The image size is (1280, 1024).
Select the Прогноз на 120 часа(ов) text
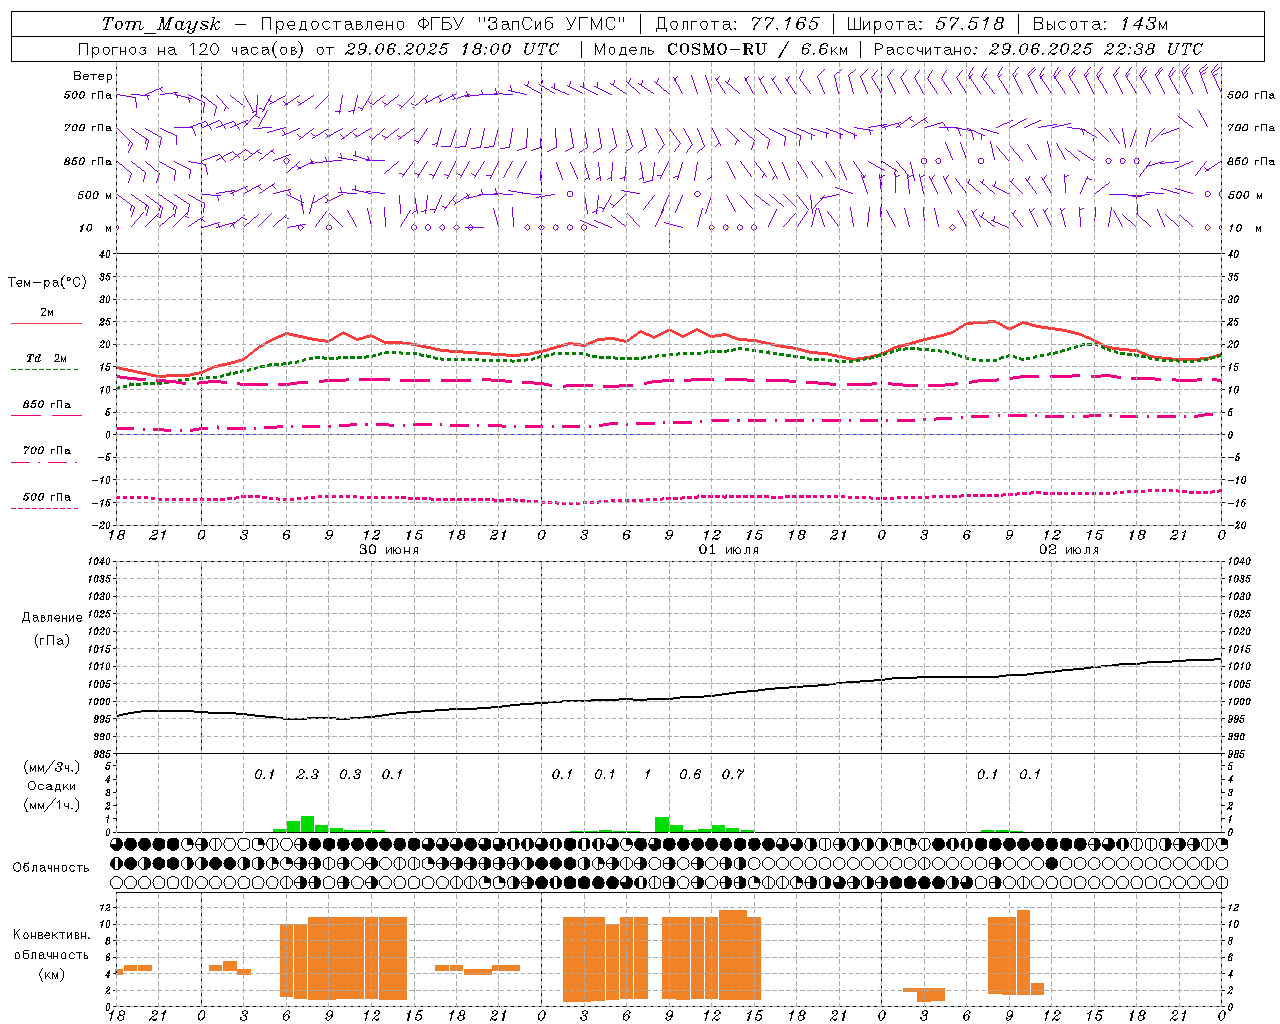[193, 49]
